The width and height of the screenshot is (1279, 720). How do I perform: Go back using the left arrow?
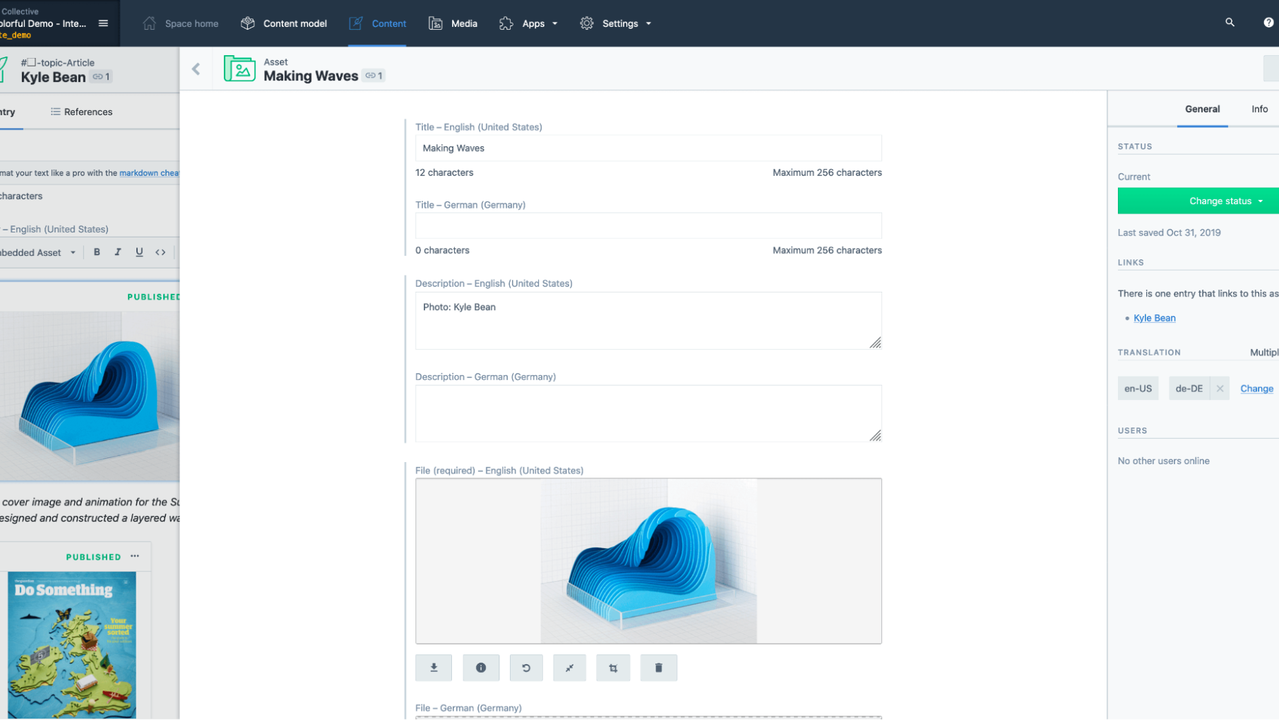196,69
